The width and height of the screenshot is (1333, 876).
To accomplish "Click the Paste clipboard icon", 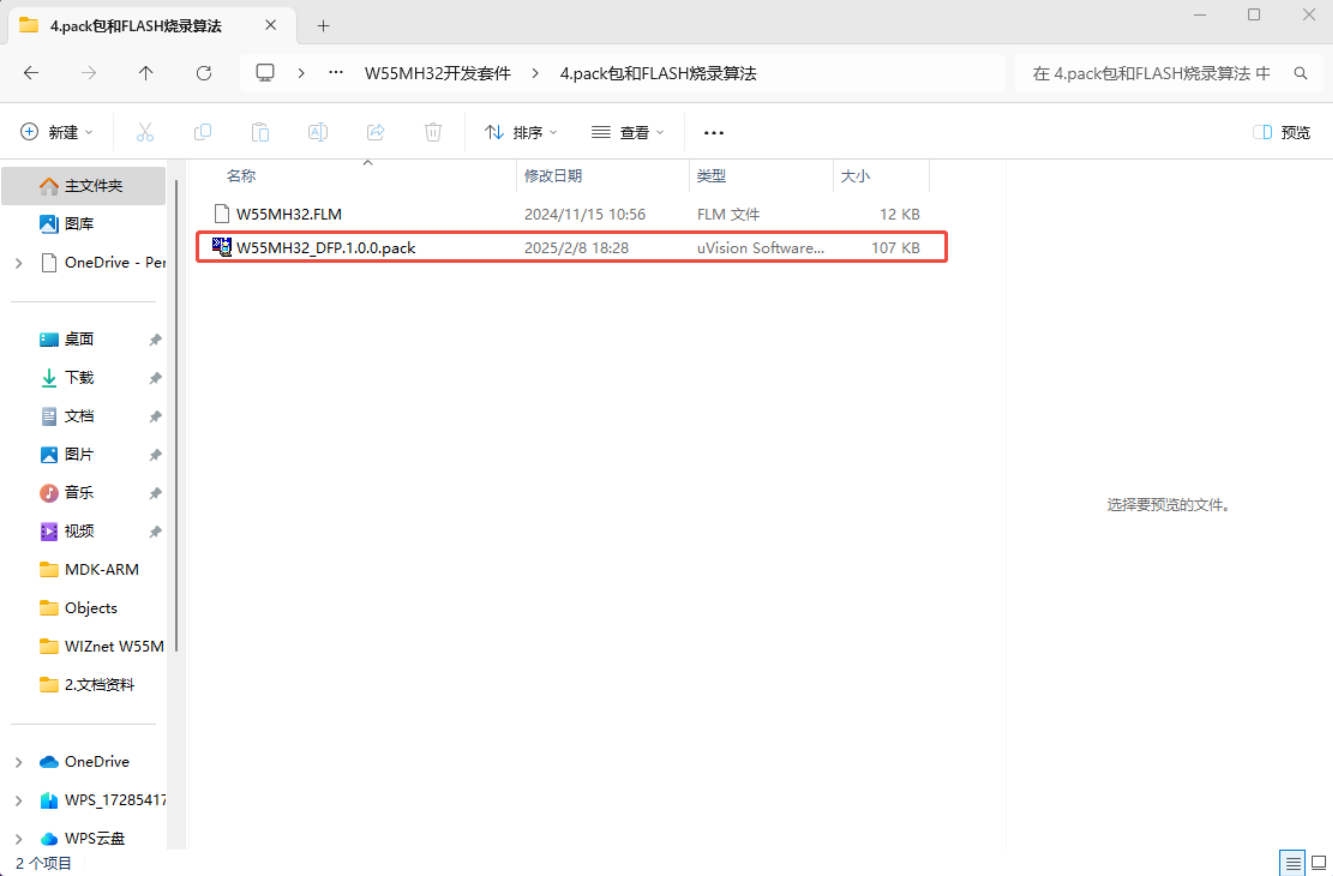I will click(x=260, y=132).
